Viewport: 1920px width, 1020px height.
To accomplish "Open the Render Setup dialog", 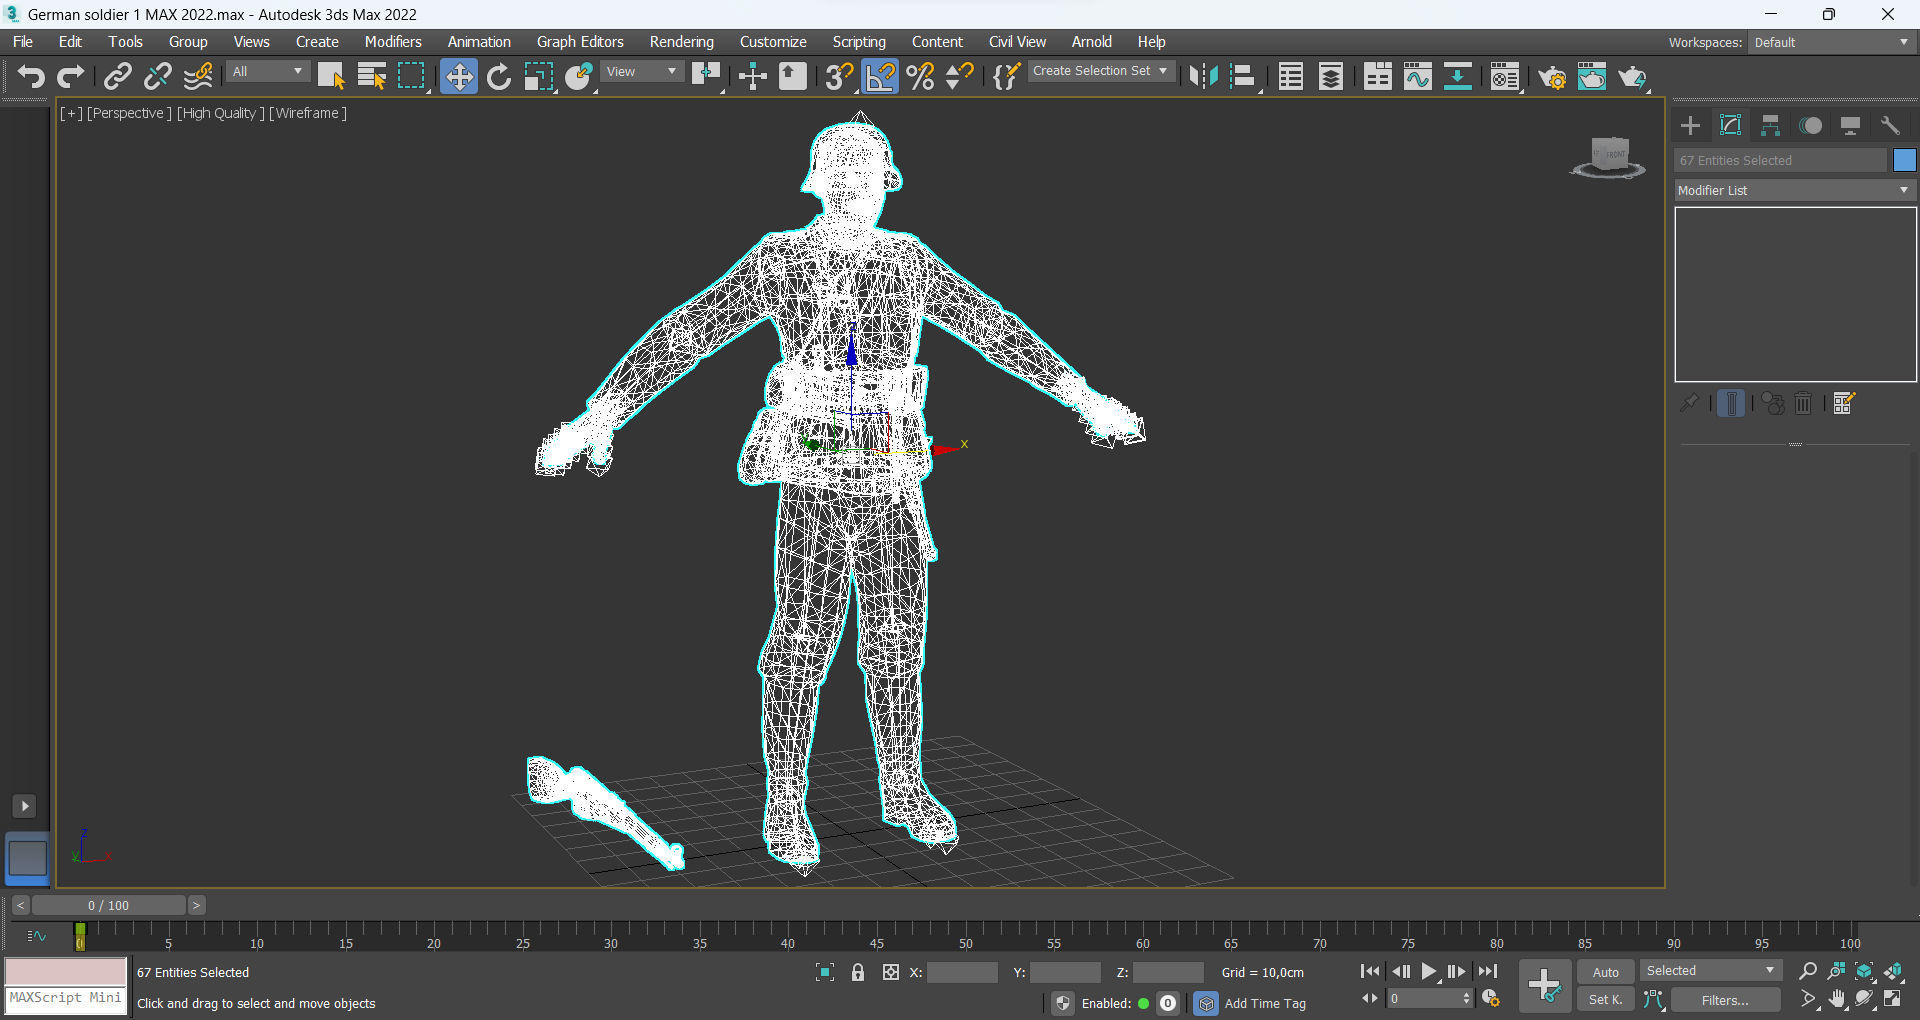I will pyautogui.click(x=1552, y=76).
